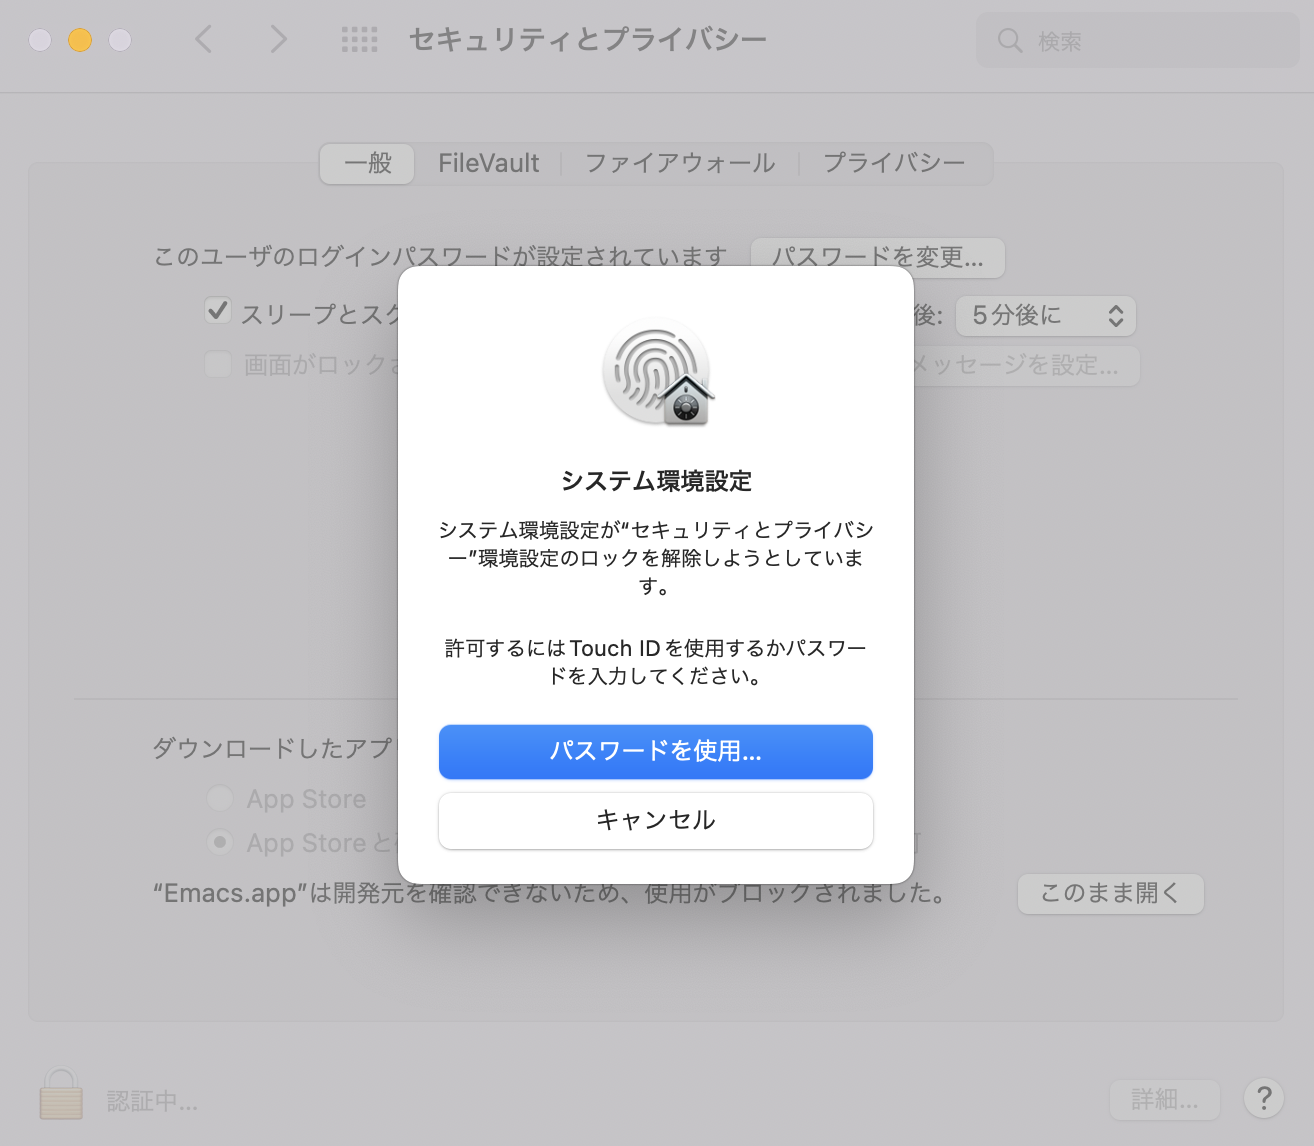Image resolution: width=1314 pixels, height=1146 pixels.
Task: Click the yellow minimize window button
Action: pos(80,40)
